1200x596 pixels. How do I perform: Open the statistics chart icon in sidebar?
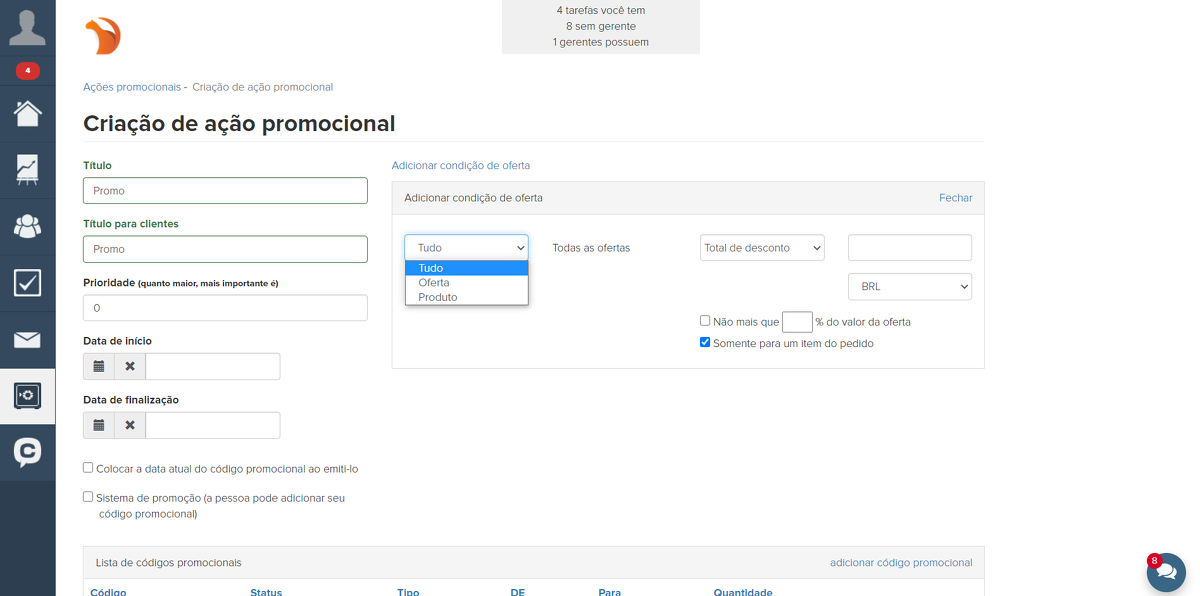click(x=27, y=169)
